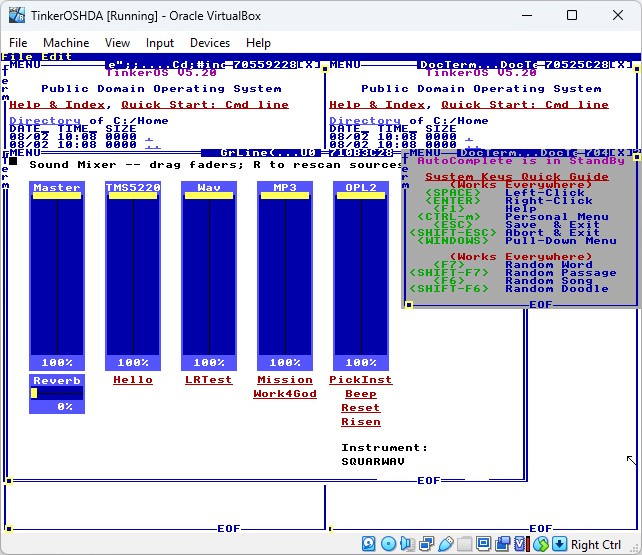This screenshot has width=642, height=555.
Task: Open MENU of the Sound Mixer window
Action: click(x=25, y=153)
